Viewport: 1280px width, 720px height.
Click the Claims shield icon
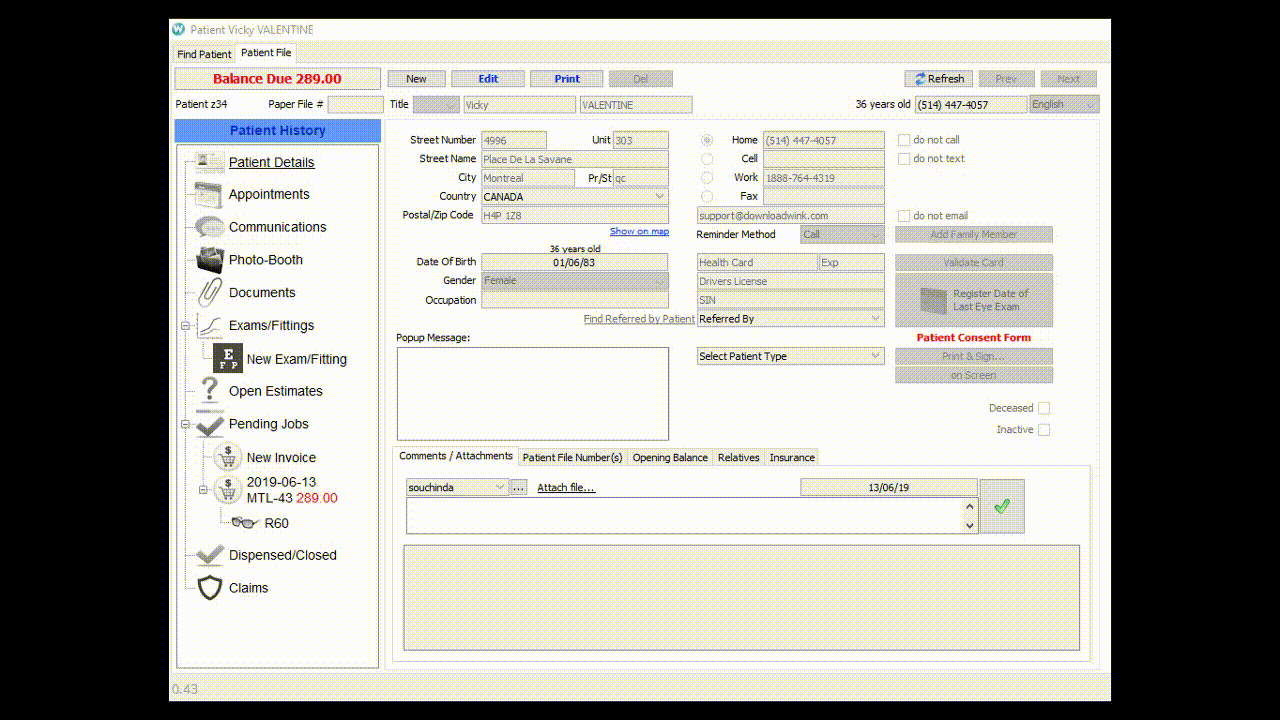[210, 588]
